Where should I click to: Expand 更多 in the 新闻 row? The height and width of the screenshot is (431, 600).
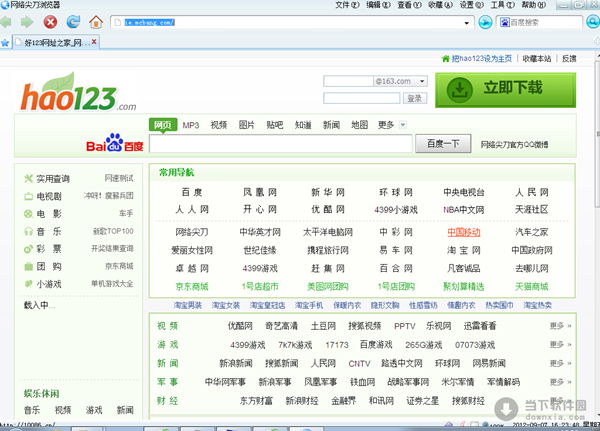click(x=561, y=363)
